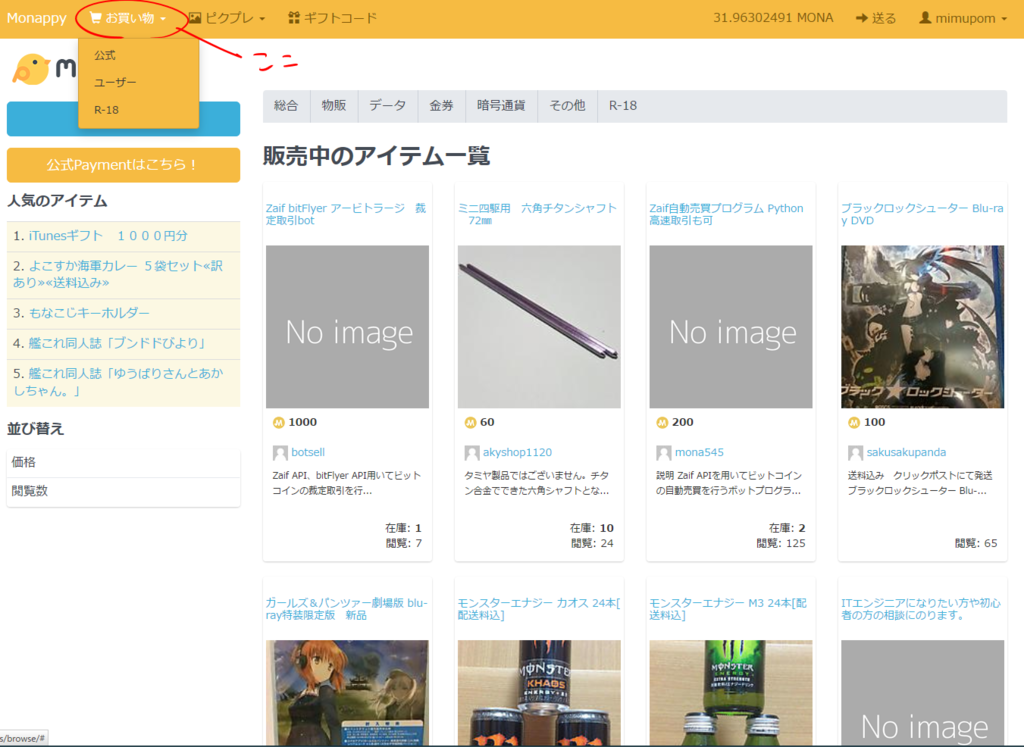The image size is (1024, 747).
Task: Click the Black Rock Shooter cover thumbnail
Action: point(922,326)
